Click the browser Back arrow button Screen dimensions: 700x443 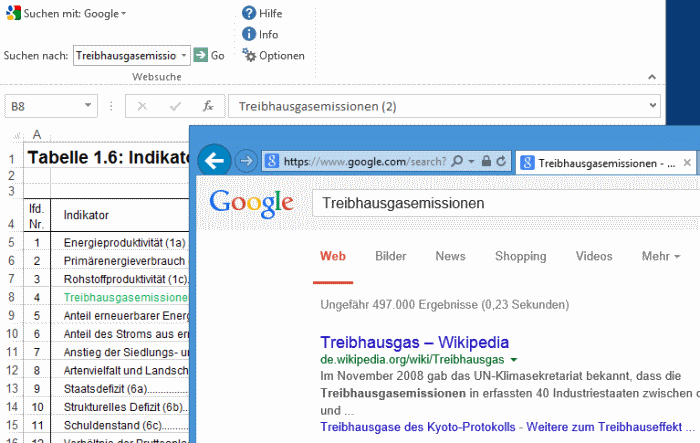pyautogui.click(x=214, y=160)
